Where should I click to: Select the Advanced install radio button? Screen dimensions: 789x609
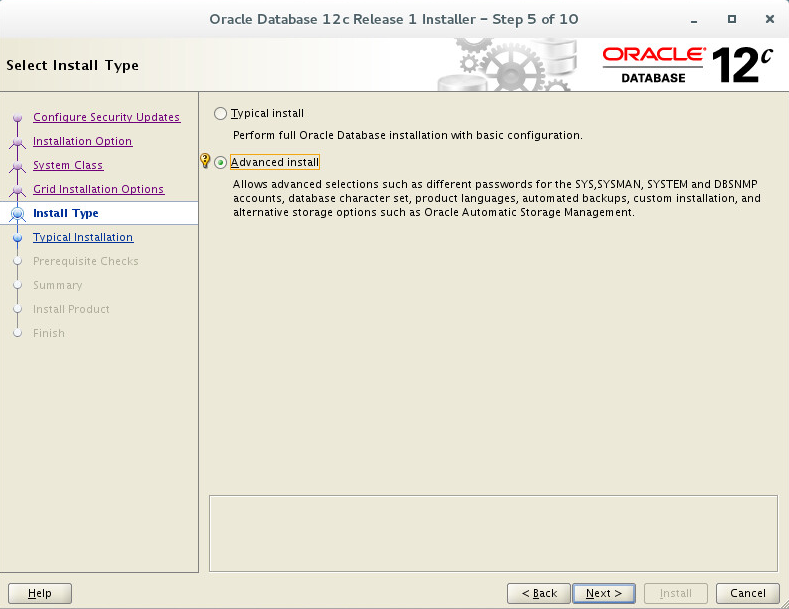pos(220,163)
